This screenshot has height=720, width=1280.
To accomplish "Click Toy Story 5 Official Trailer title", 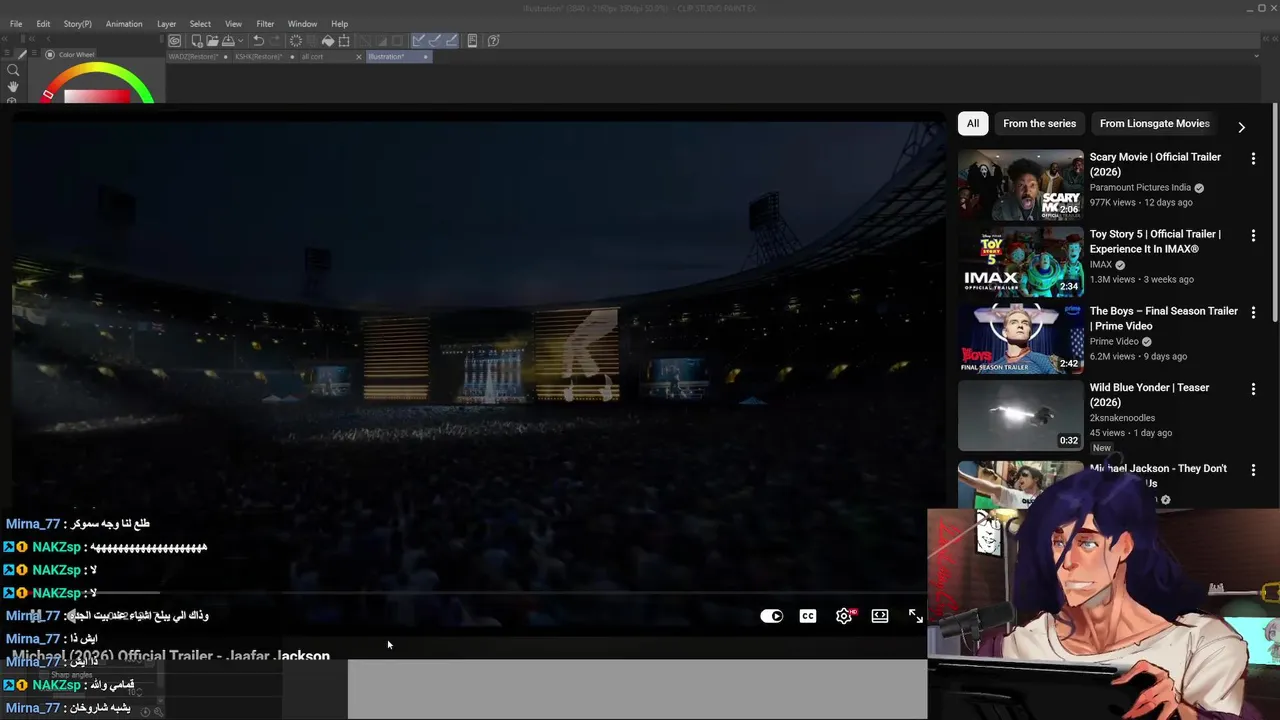I will (x=1155, y=241).
